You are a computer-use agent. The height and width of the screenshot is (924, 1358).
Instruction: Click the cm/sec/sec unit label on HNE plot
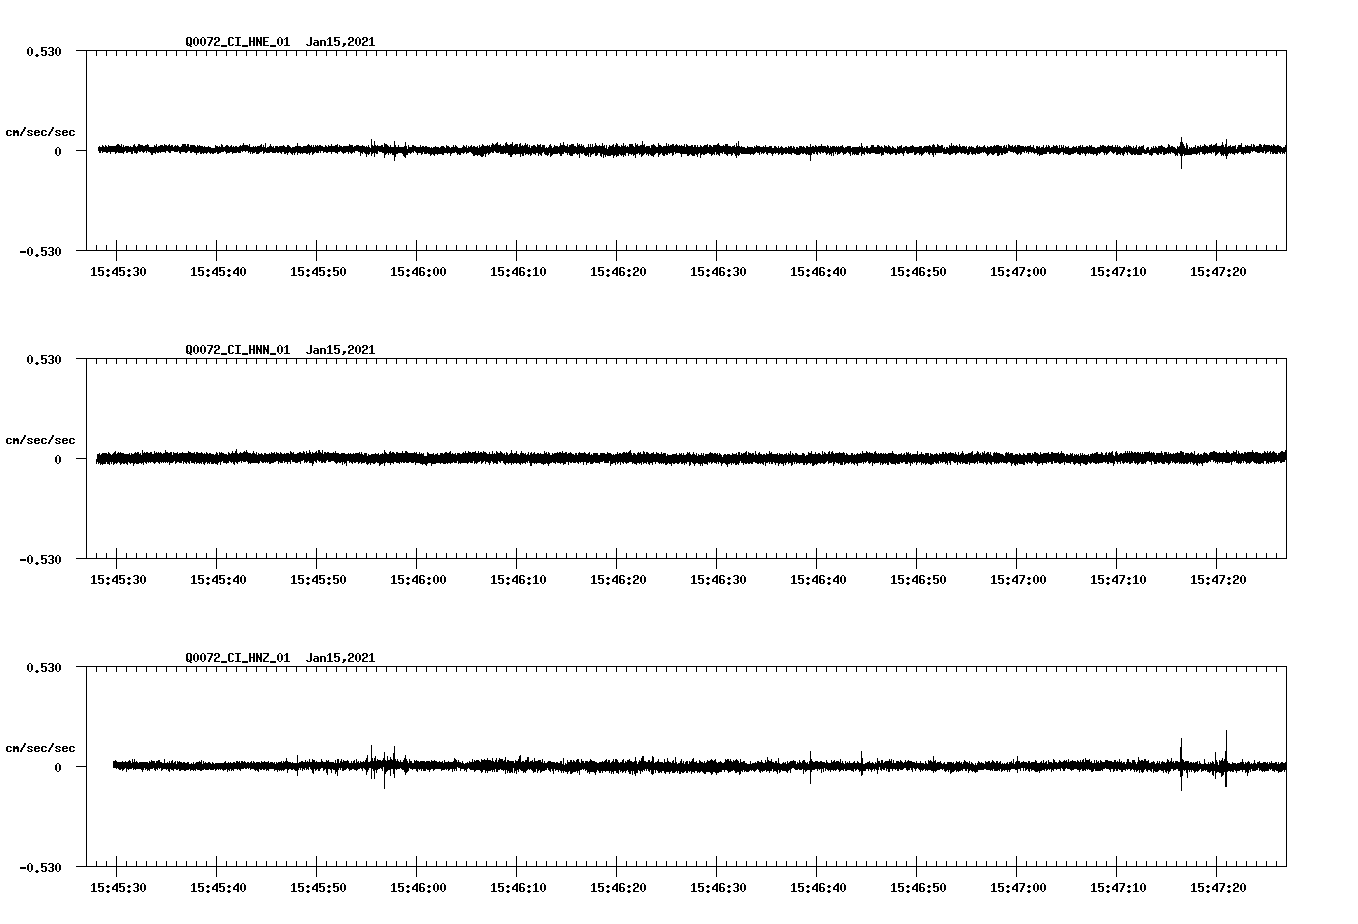[42, 131]
